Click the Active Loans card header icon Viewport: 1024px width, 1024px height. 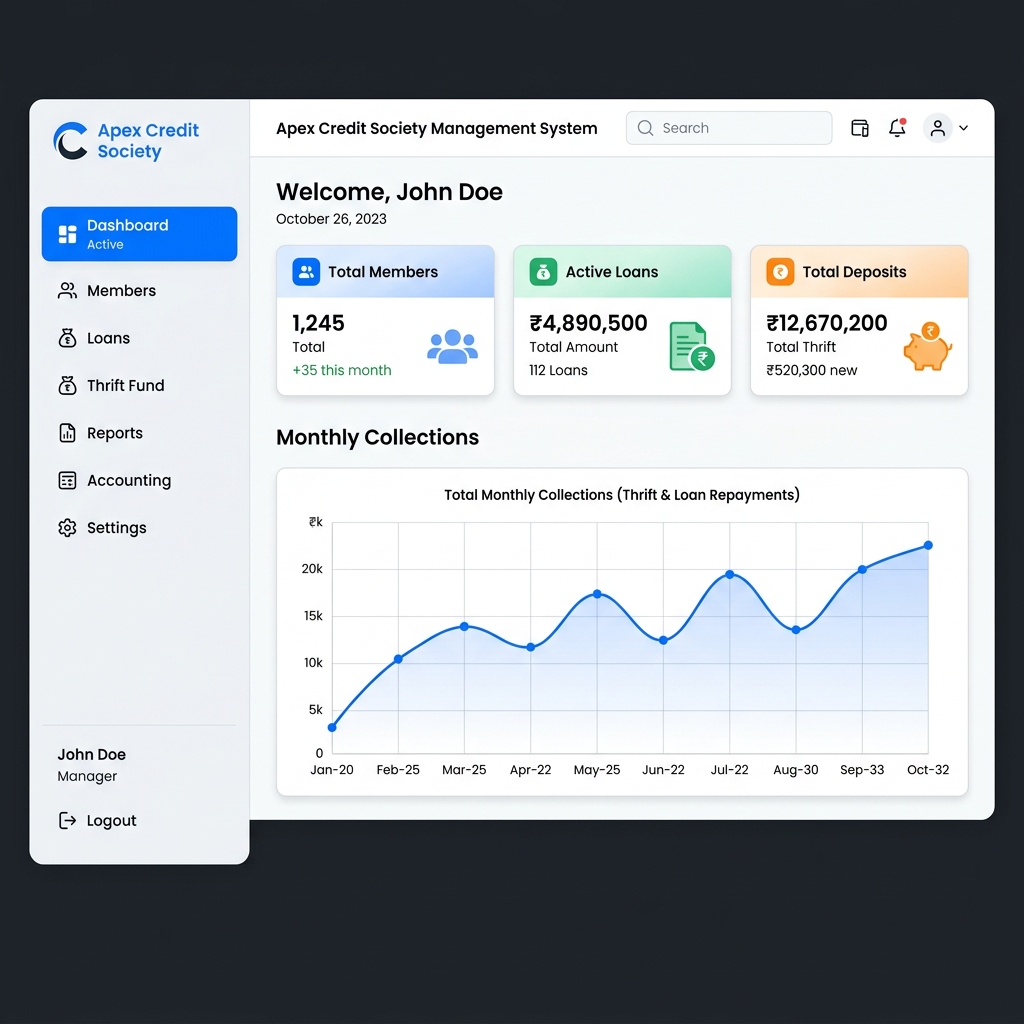(x=543, y=272)
